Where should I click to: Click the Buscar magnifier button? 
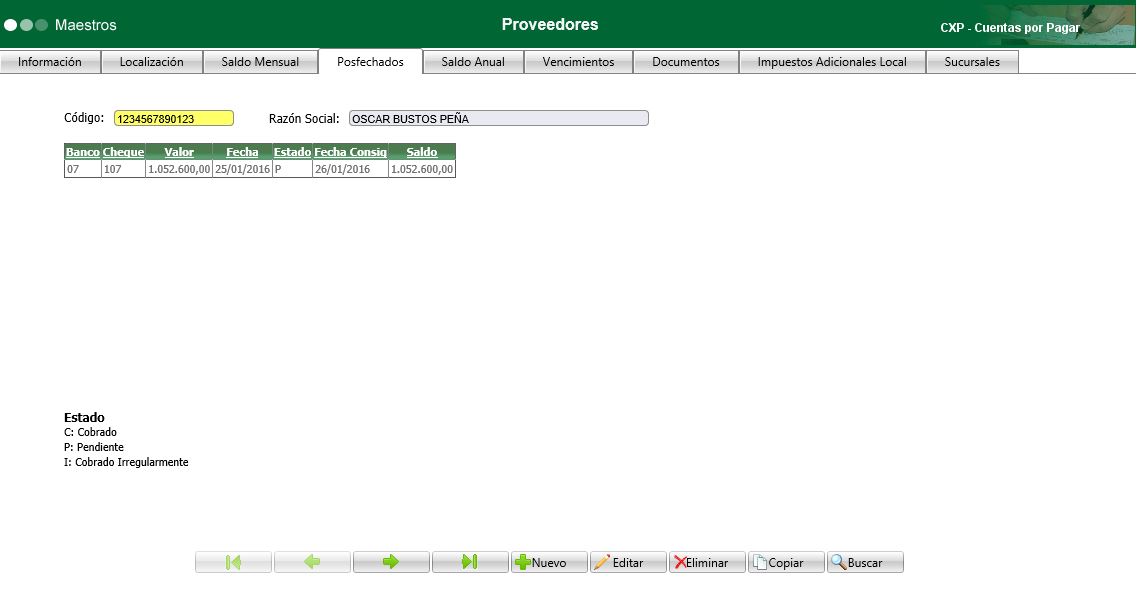click(x=865, y=562)
